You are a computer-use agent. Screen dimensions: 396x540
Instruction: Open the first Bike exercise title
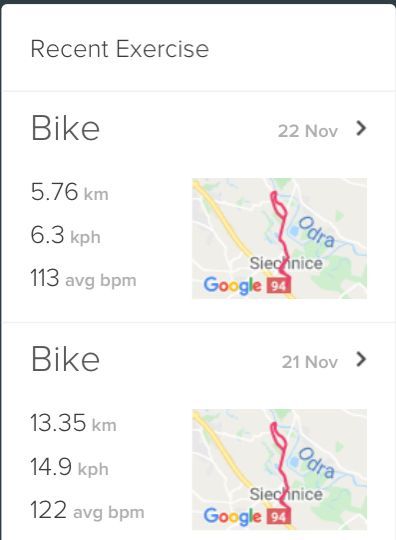tap(65, 128)
